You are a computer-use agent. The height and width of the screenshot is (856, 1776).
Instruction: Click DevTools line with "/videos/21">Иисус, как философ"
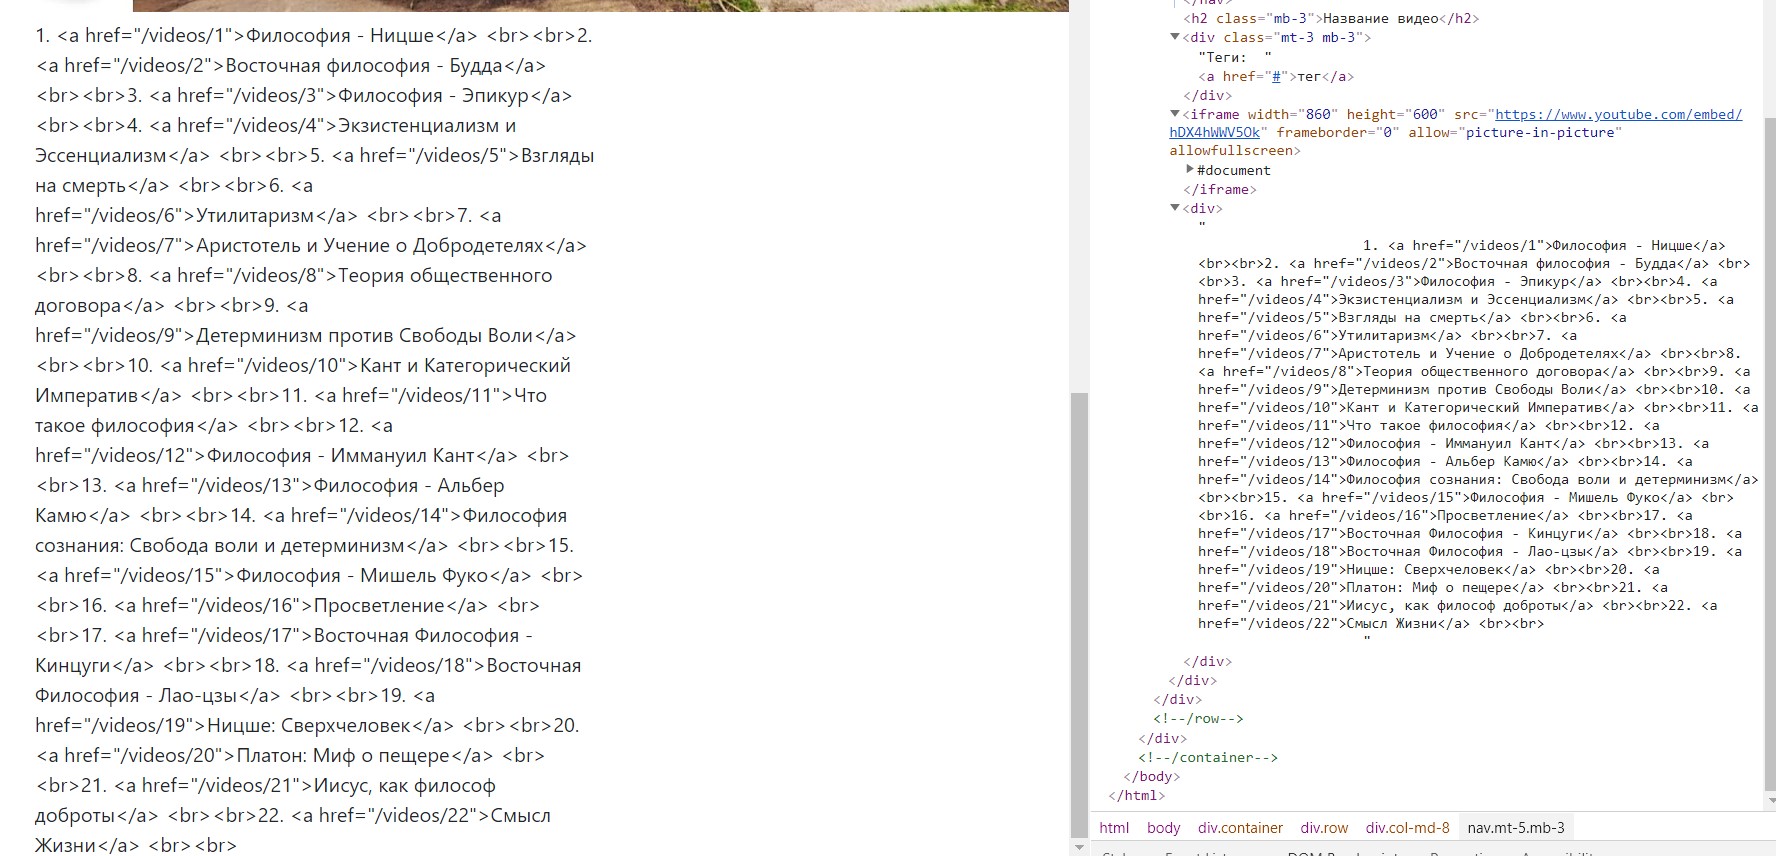coord(1458,605)
